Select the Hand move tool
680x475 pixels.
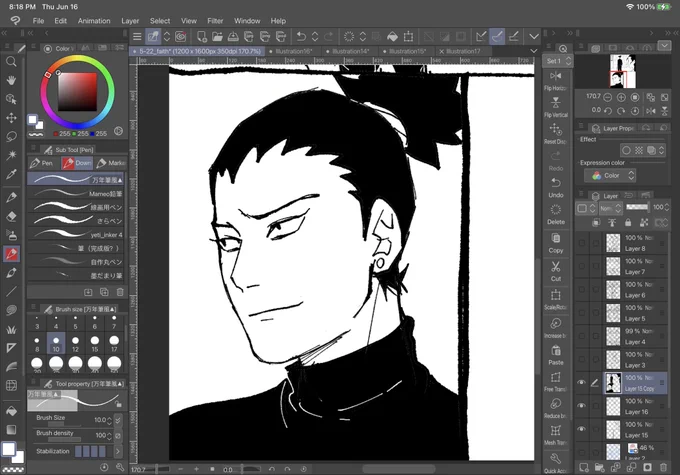(11, 80)
